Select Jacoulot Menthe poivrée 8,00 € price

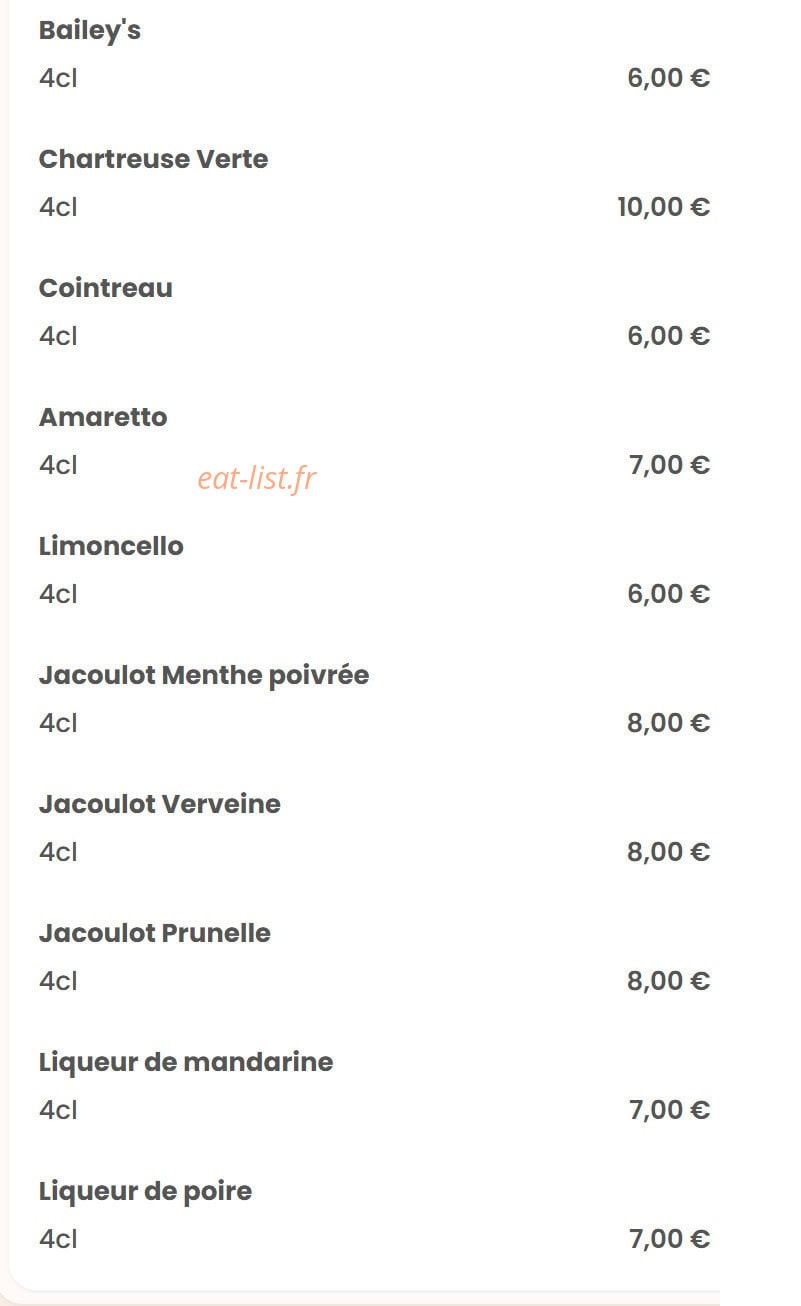668,723
